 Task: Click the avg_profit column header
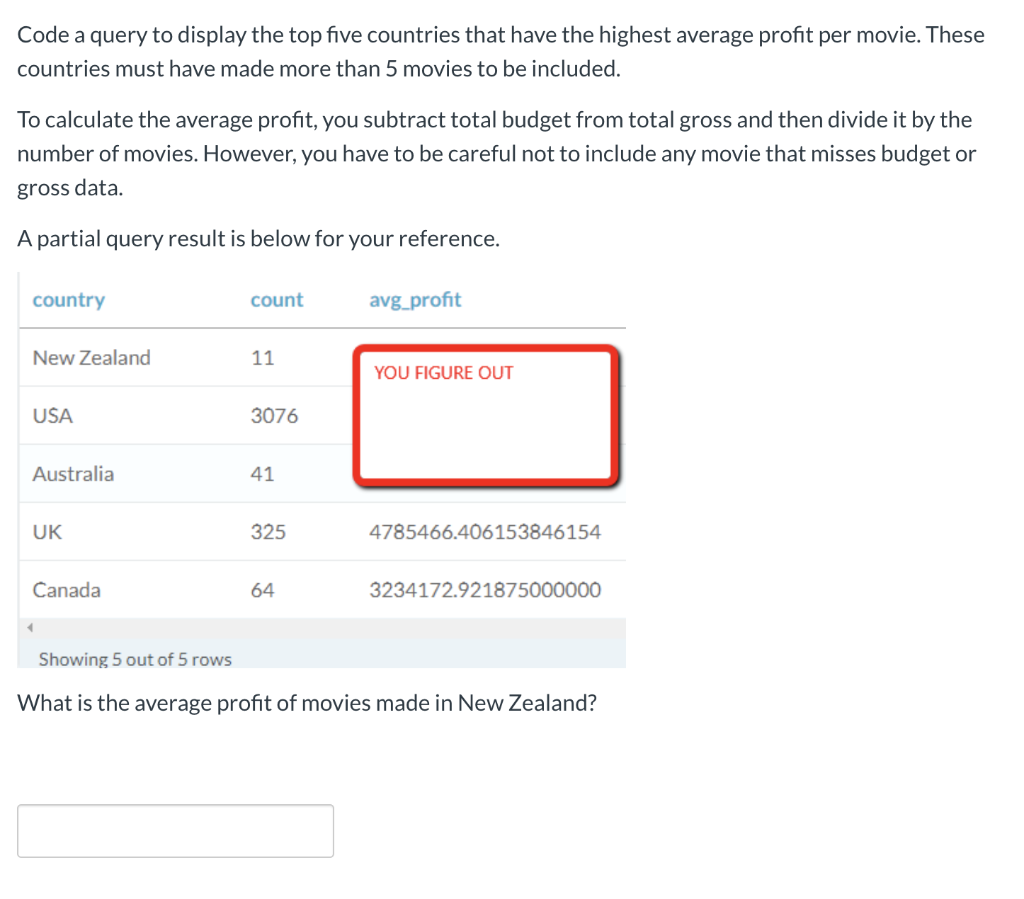415,300
